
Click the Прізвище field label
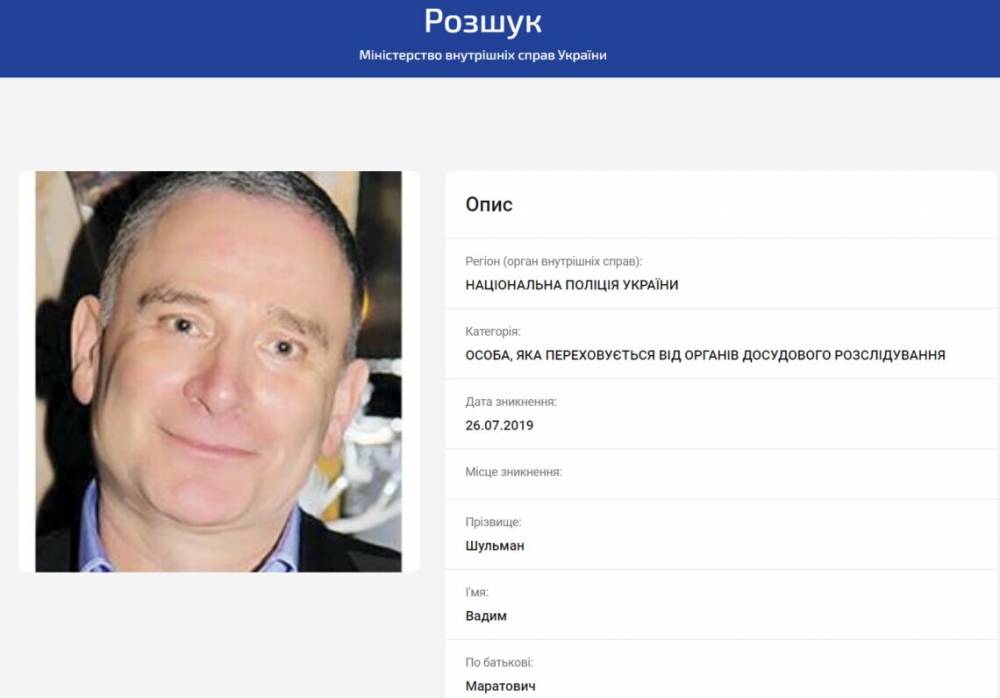click(494, 522)
